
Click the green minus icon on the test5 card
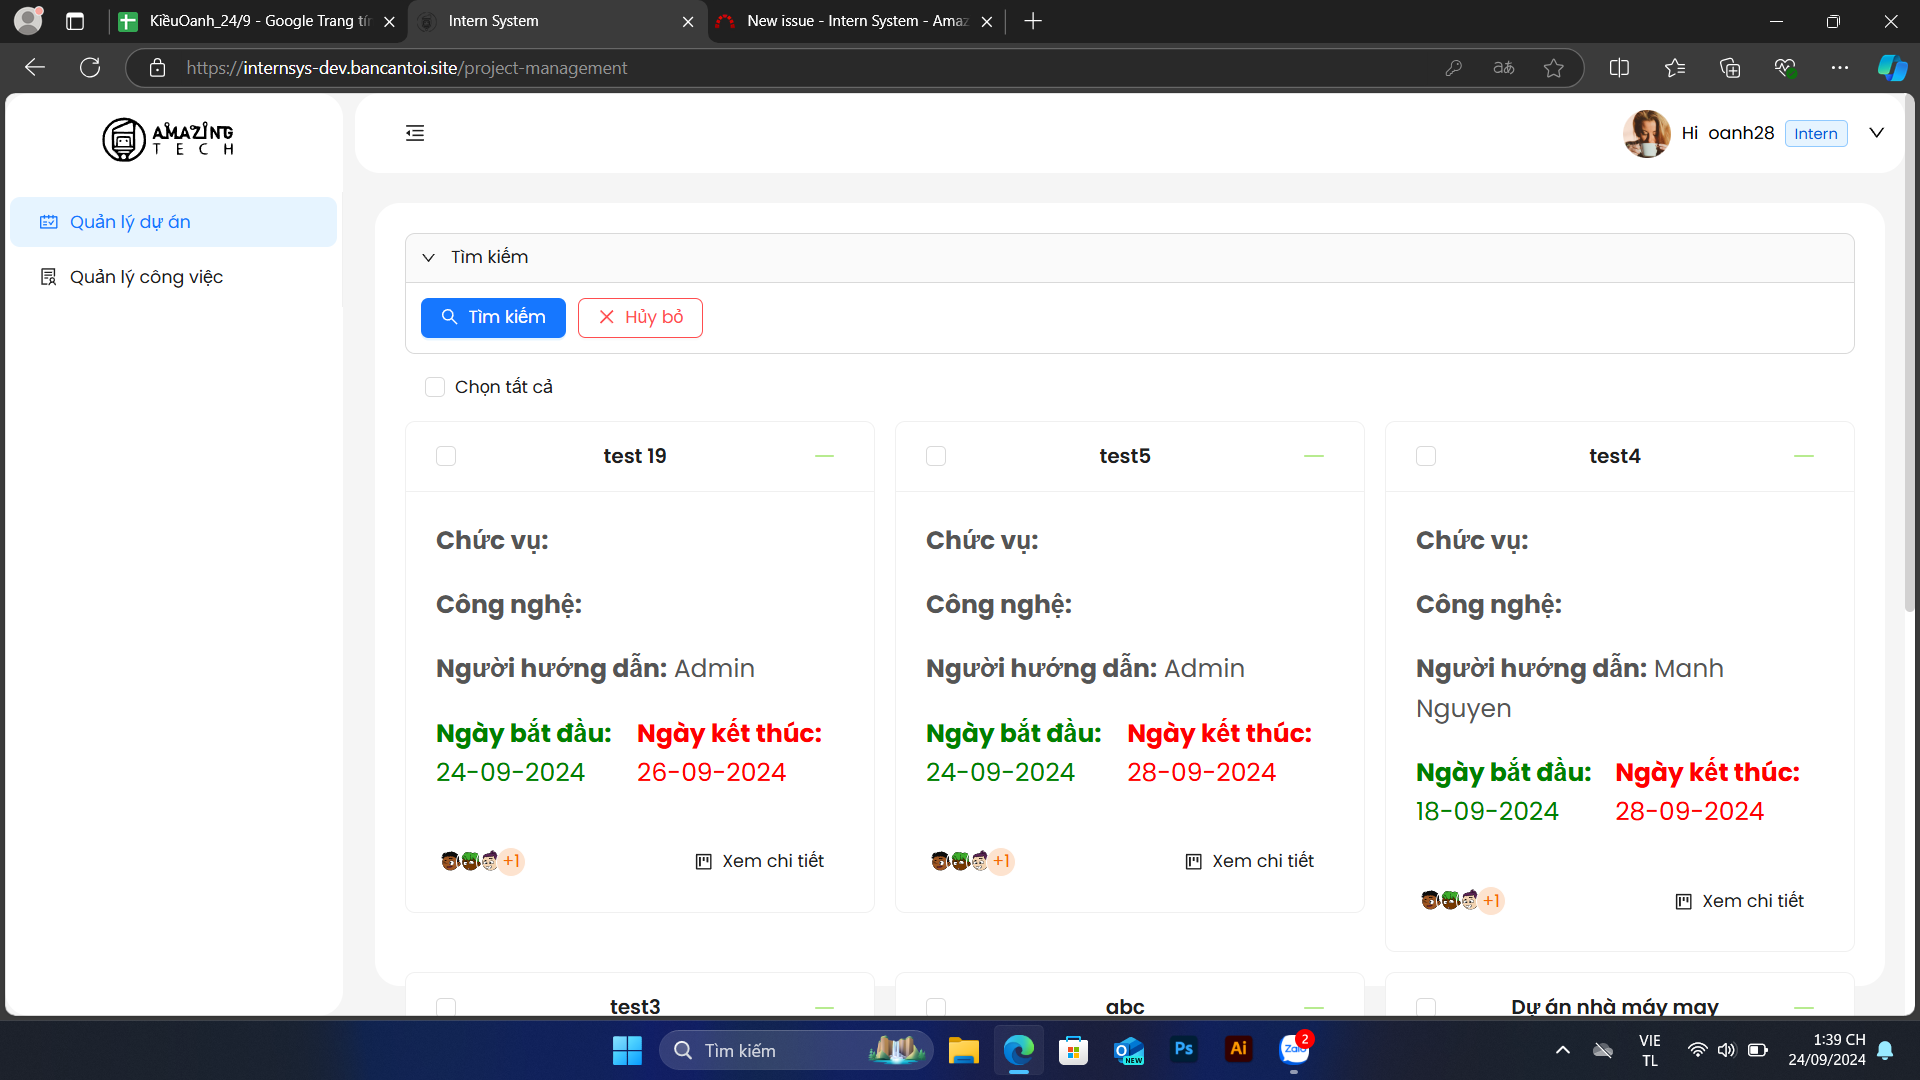(1313, 456)
